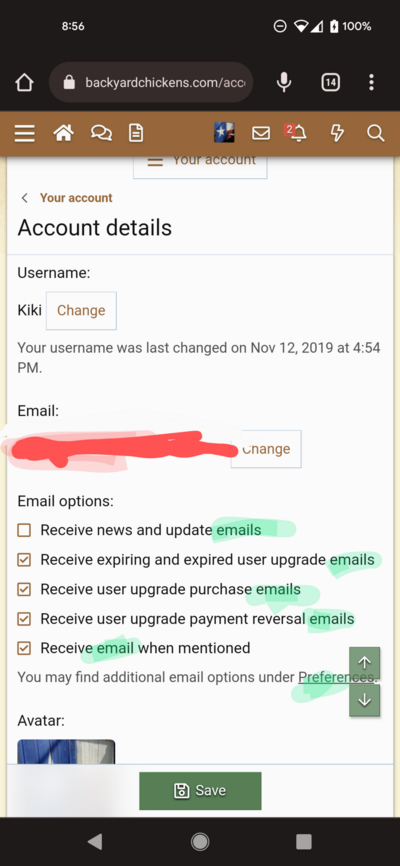
Task: Open the site search magnifier
Action: (376, 133)
